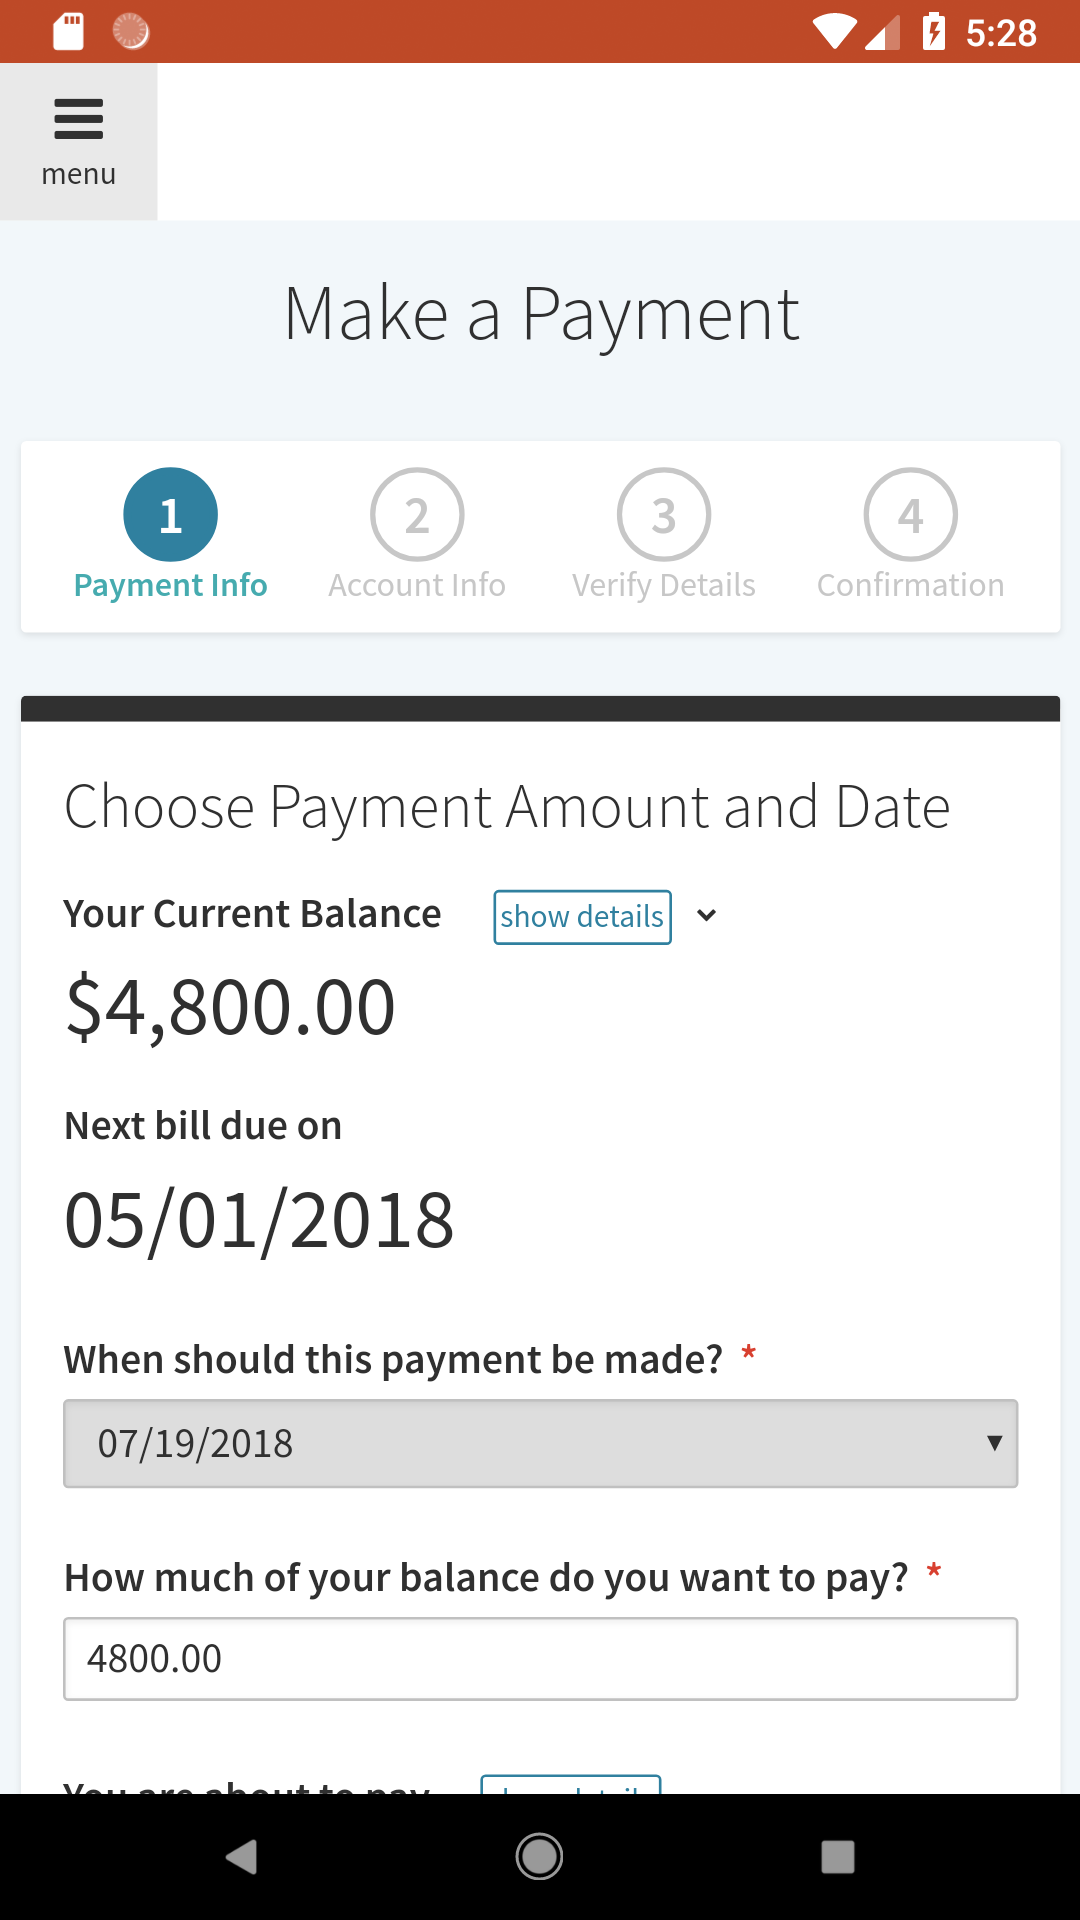This screenshot has height=1920, width=1080.
Task: Tap the WiFi status bar icon
Action: 834,32
